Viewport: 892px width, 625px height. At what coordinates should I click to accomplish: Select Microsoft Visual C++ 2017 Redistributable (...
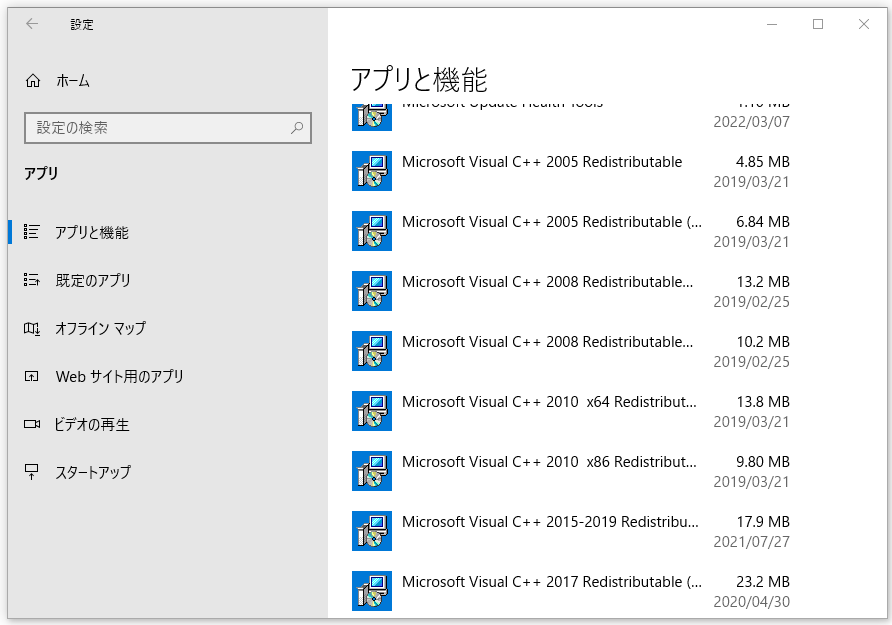coord(571,591)
